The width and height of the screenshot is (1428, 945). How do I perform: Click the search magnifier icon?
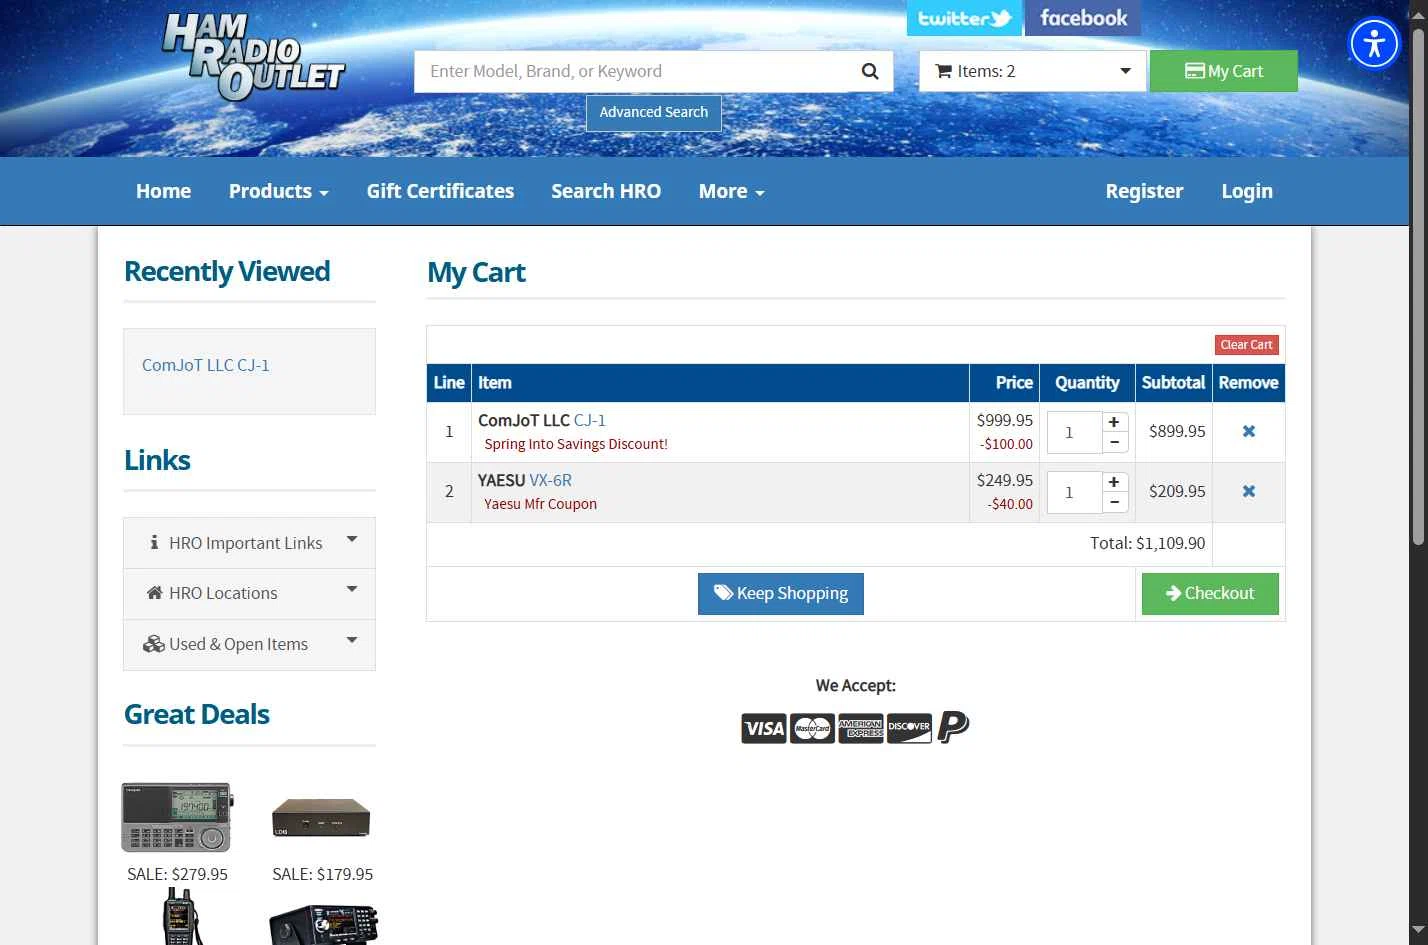click(869, 71)
